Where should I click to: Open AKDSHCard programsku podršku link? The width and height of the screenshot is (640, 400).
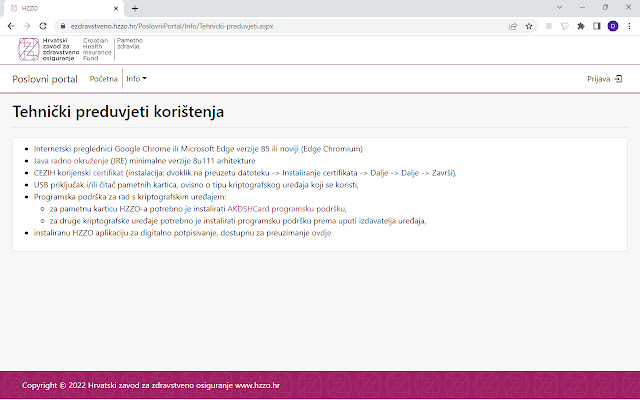coord(287,209)
